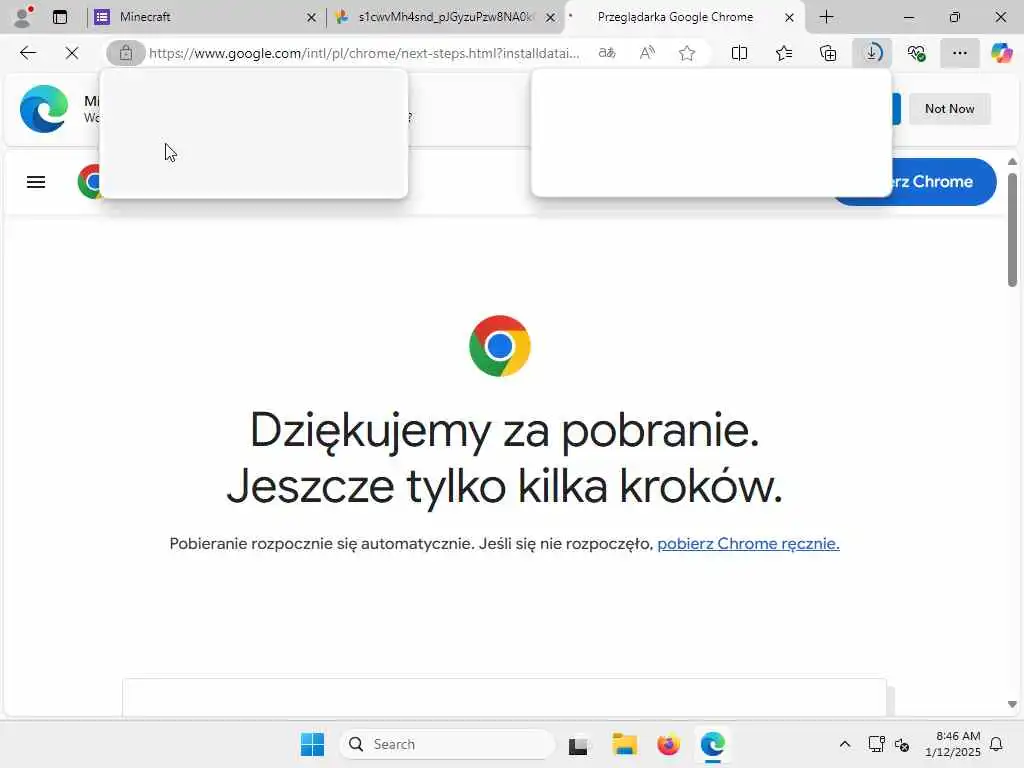Click the page vertical scrollbar thumb
1024x768 pixels.
click(1012, 229)
